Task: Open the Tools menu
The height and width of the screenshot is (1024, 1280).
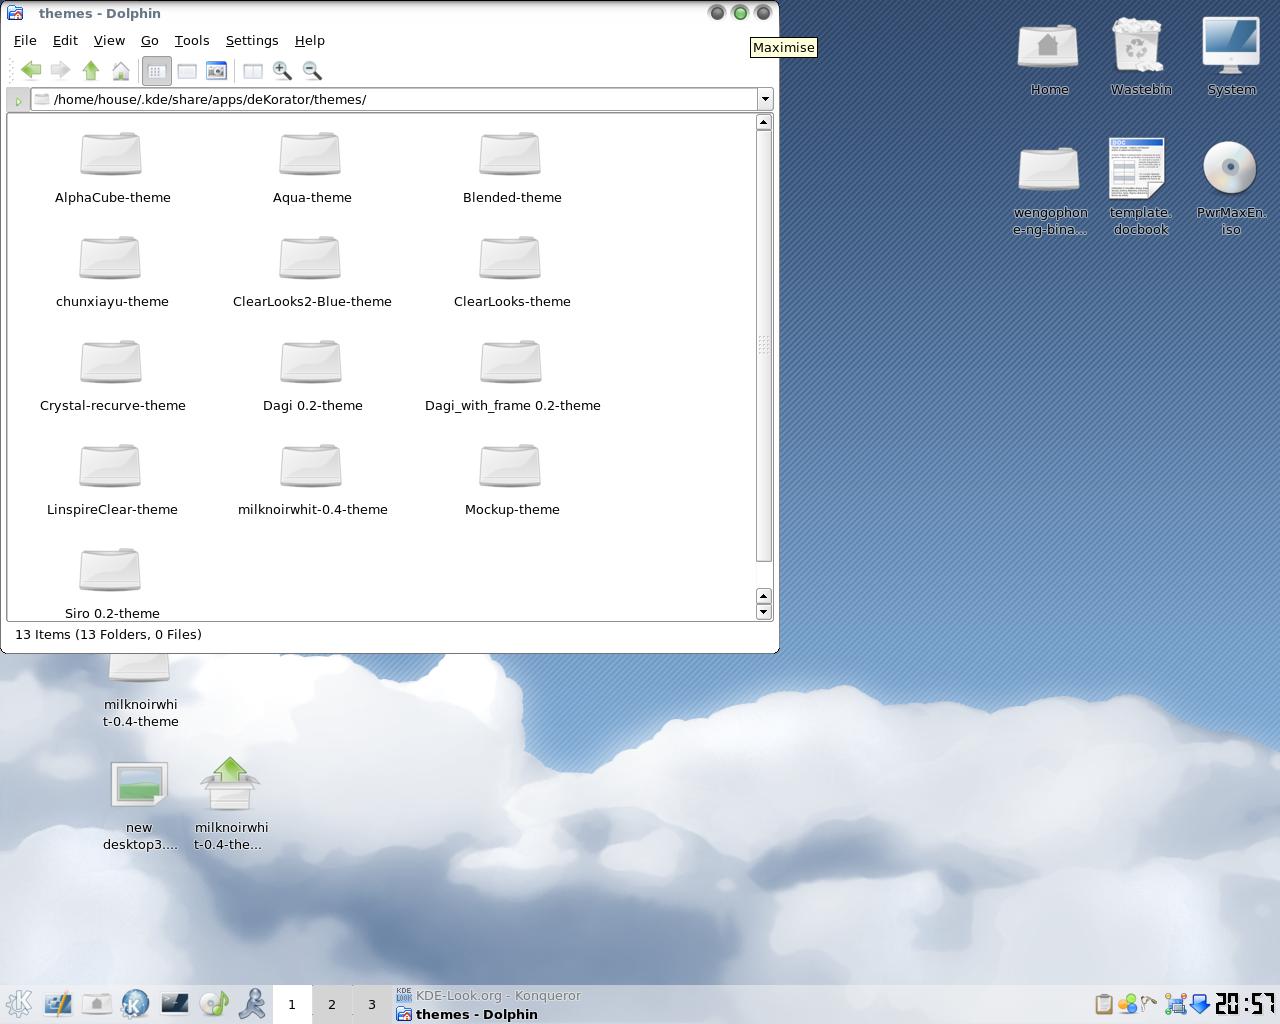Action: [192, 40]
